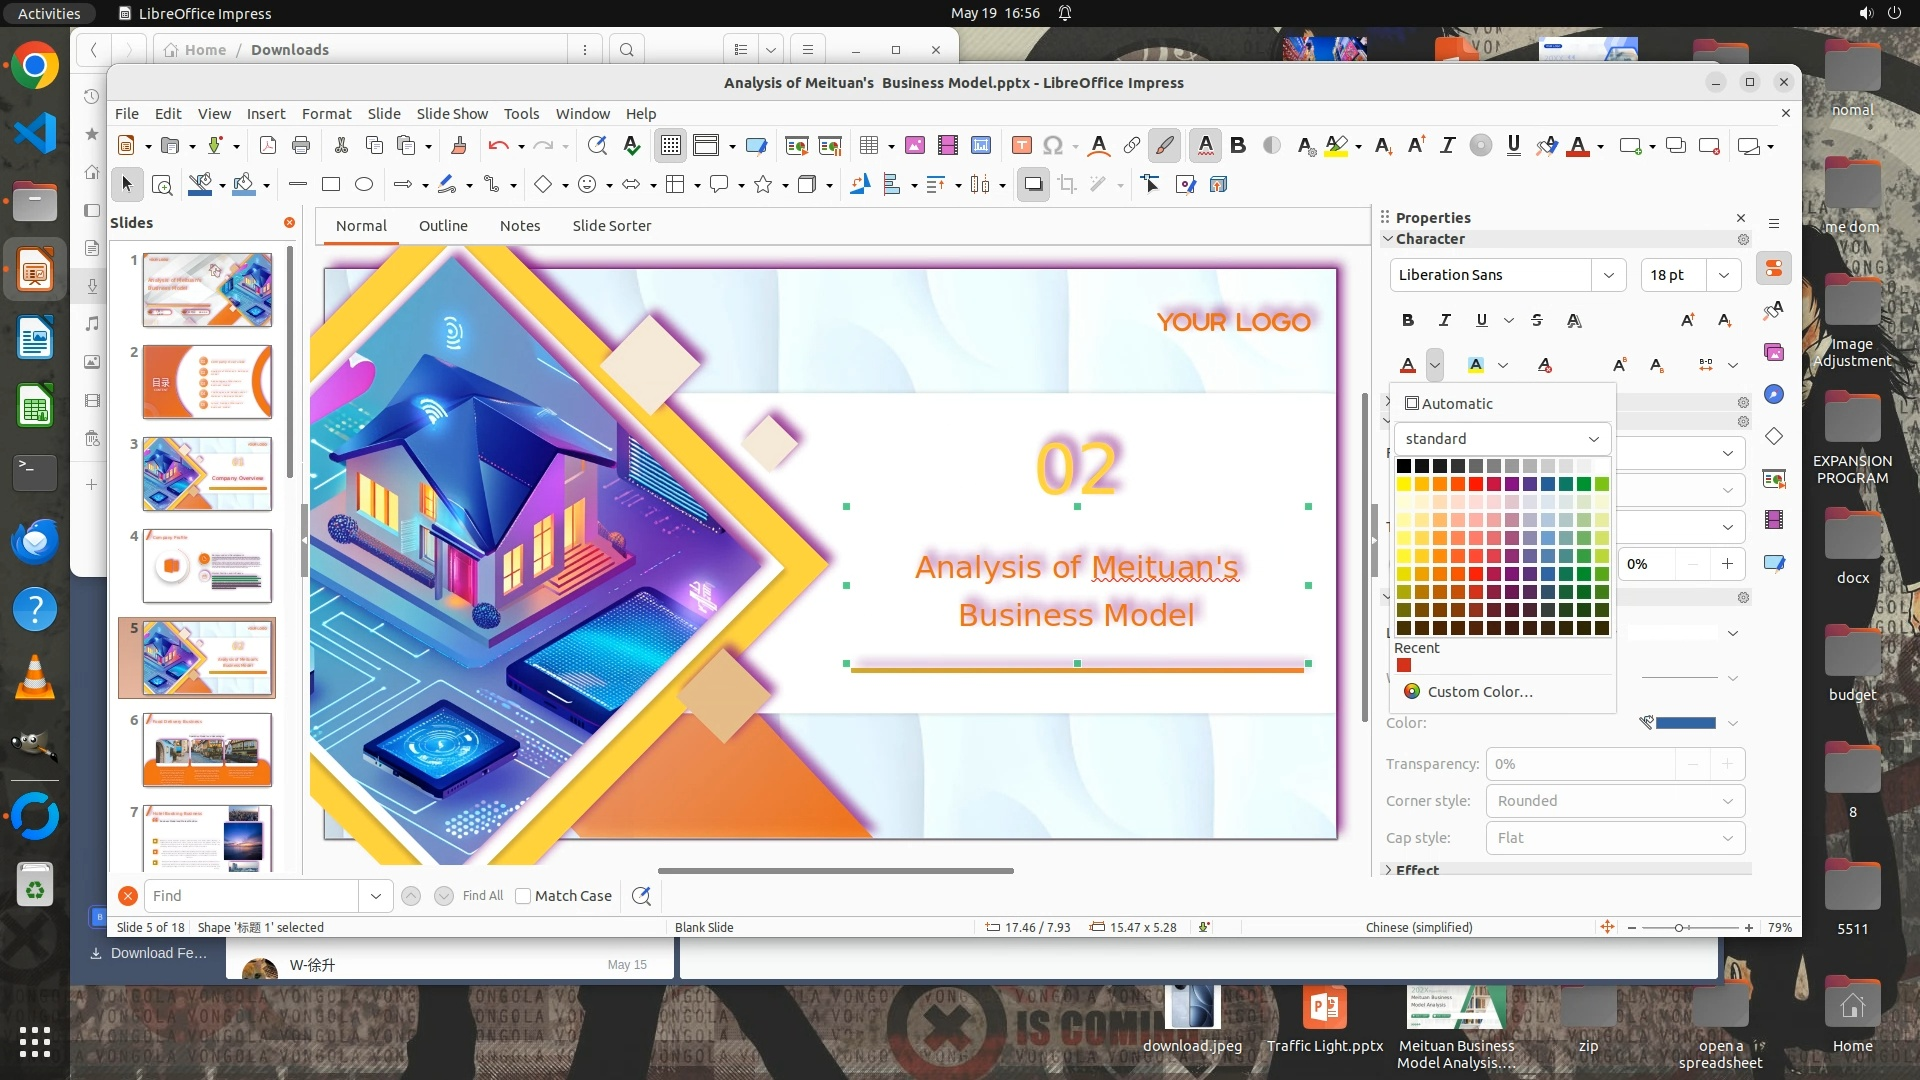
Task: Select the Rectangle shape tool
Action: tap(331, 184)
